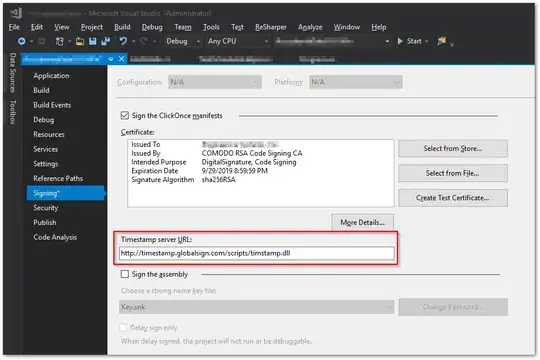
Task: Open the ReSharper menu
Action: (x=271, y=27)
